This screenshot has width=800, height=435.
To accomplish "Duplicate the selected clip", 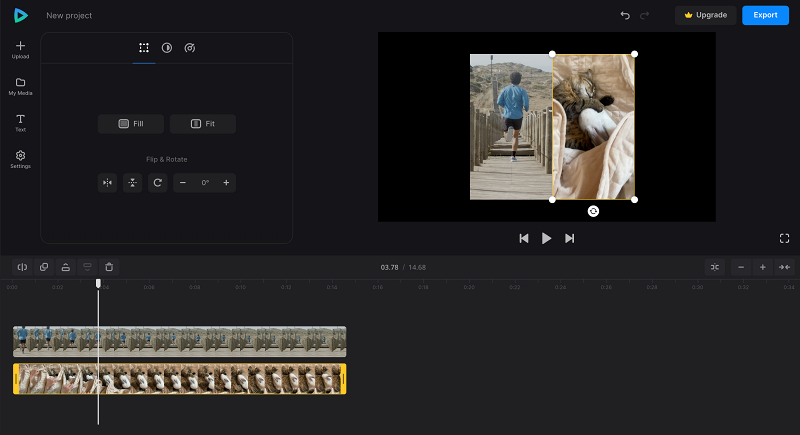I will [44, 267].
